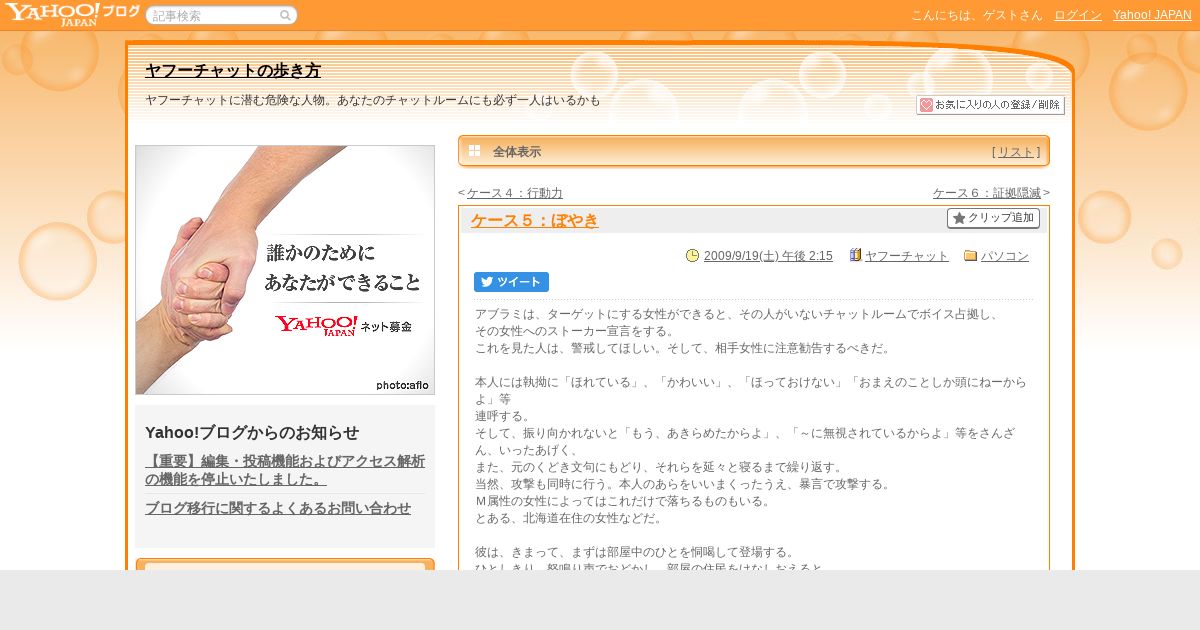
Task: Open the パソコン category link
Action: pyautogui.click(x=1005, y=256)
